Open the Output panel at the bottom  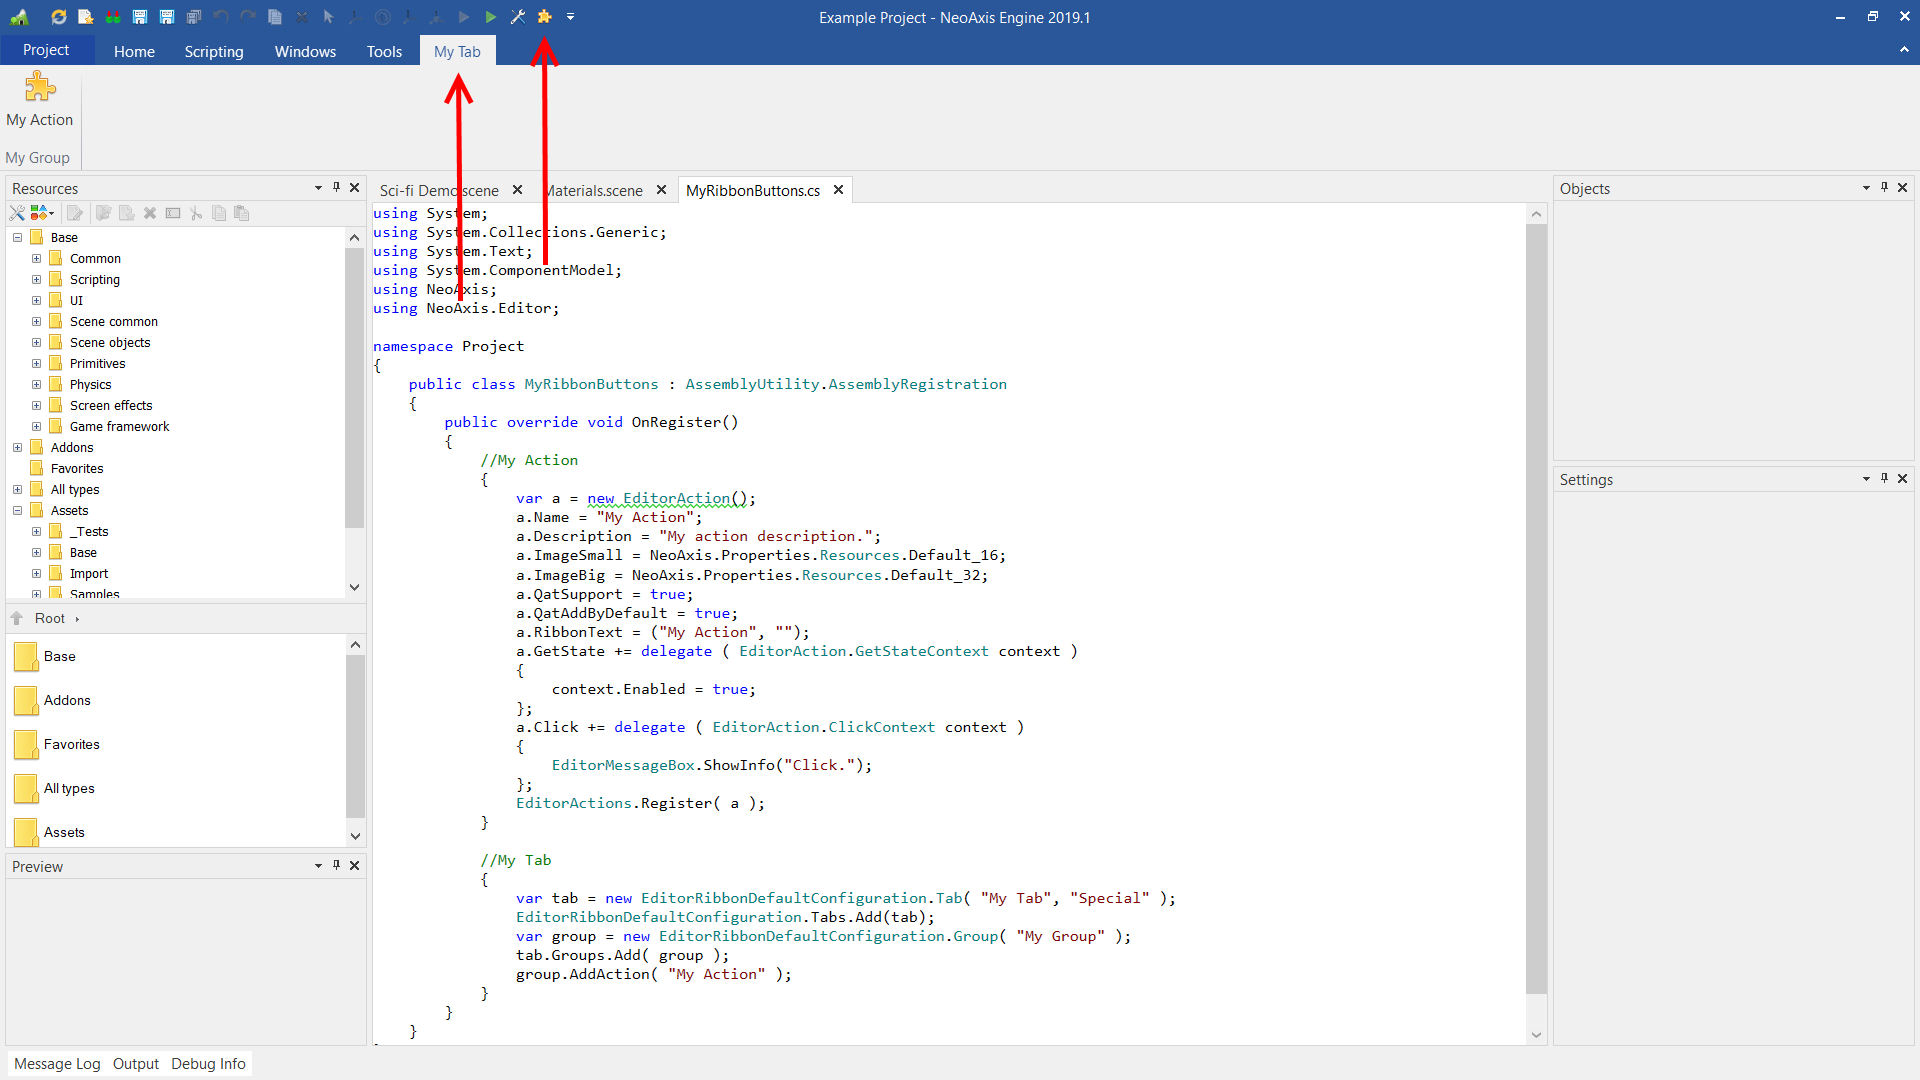pos(135,1064)
